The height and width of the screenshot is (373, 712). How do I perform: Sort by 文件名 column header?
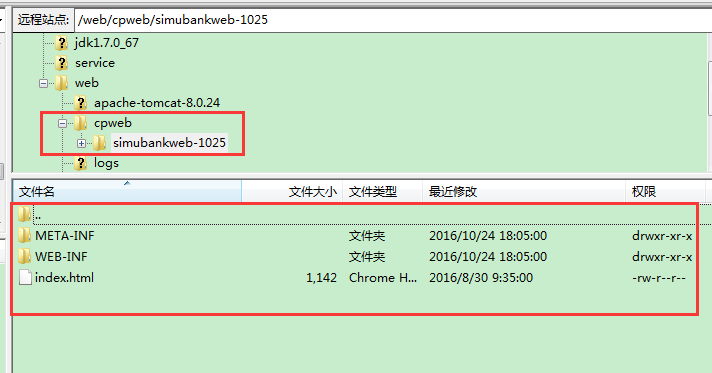point(127,191)
